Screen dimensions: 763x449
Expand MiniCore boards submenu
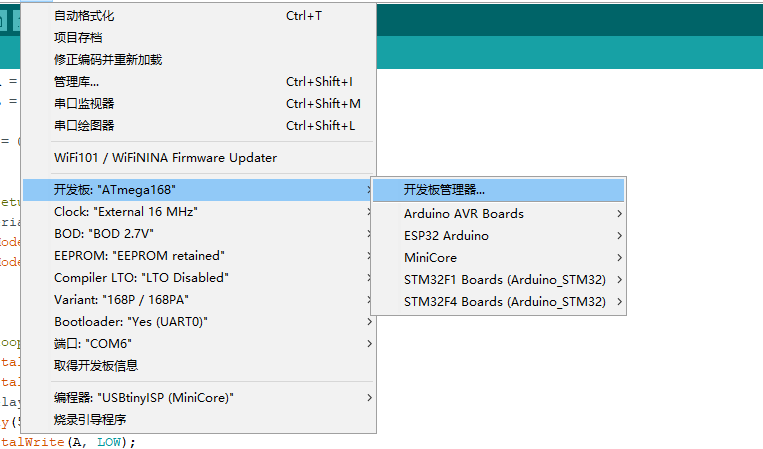[430, 258]
